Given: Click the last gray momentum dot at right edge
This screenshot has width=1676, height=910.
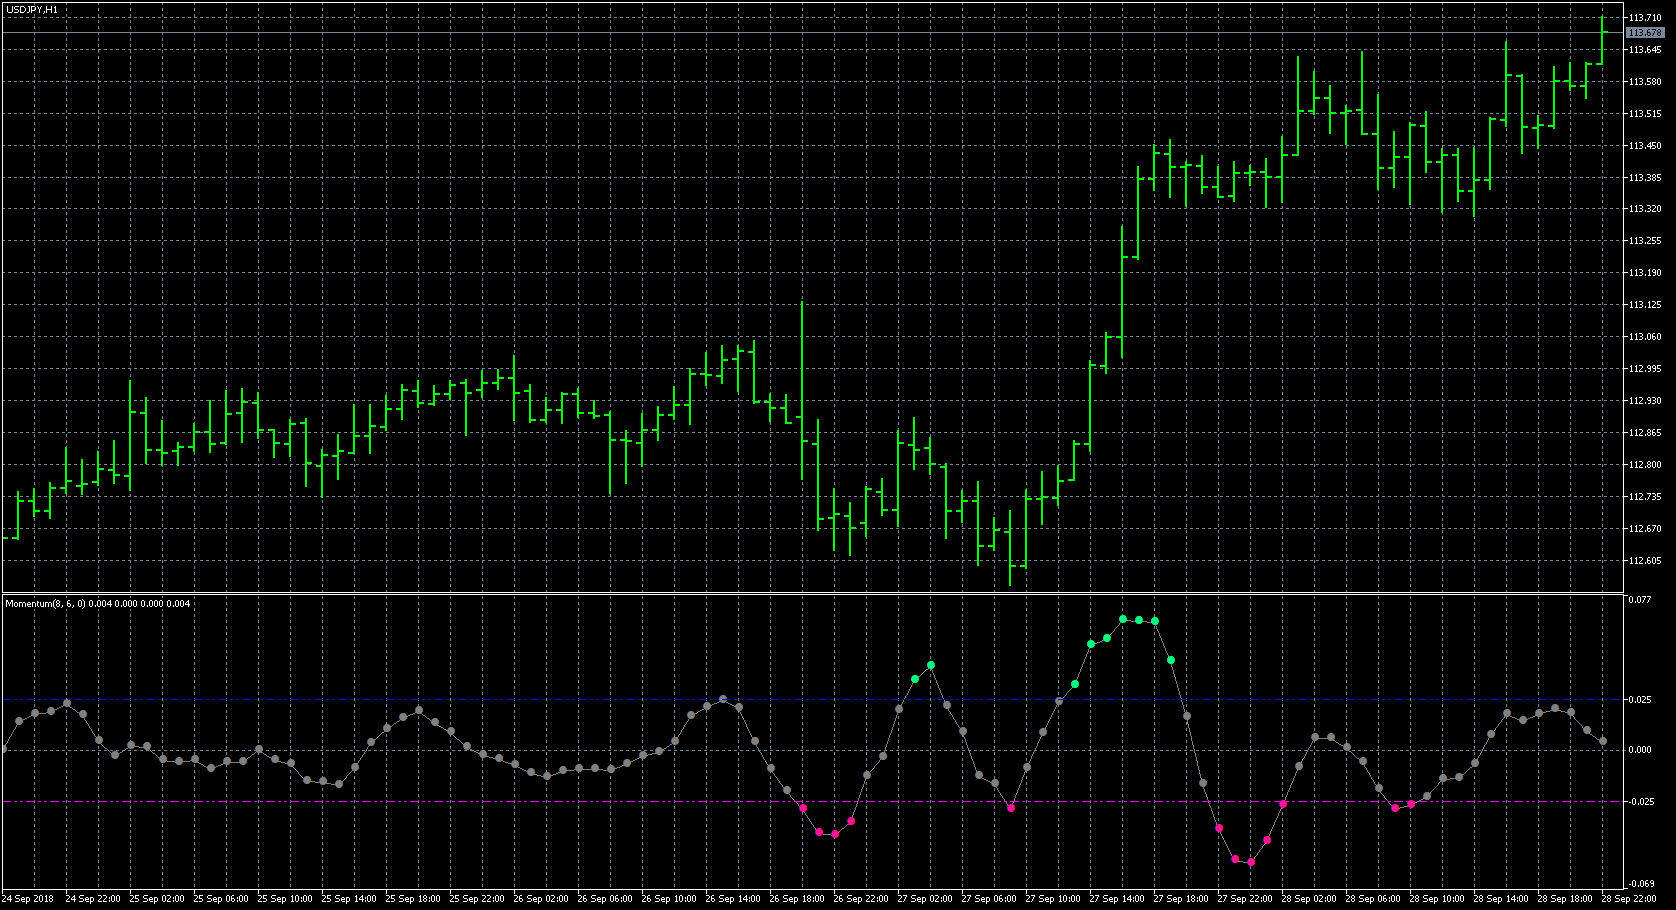Looking at the screenshot, I should tap(1603, 741).
